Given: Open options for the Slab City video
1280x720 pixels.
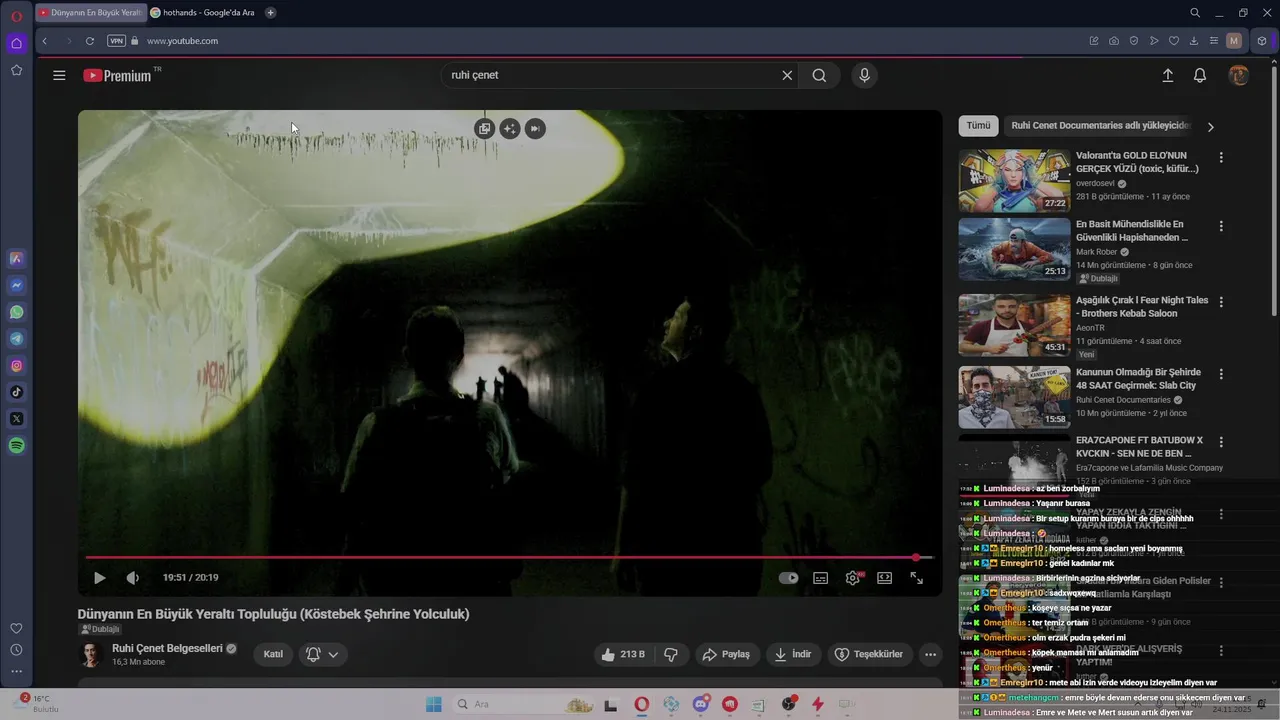Looking at the screenshot, I should [x=1221, y=374].
